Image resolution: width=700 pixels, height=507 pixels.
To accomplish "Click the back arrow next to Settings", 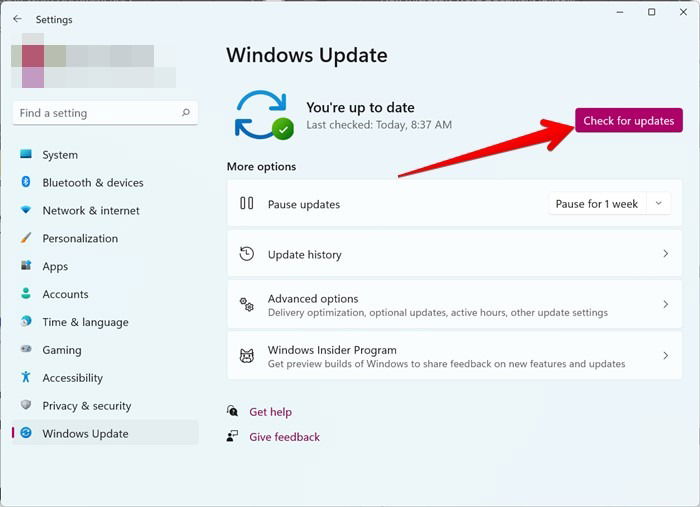I will (17, 19).
